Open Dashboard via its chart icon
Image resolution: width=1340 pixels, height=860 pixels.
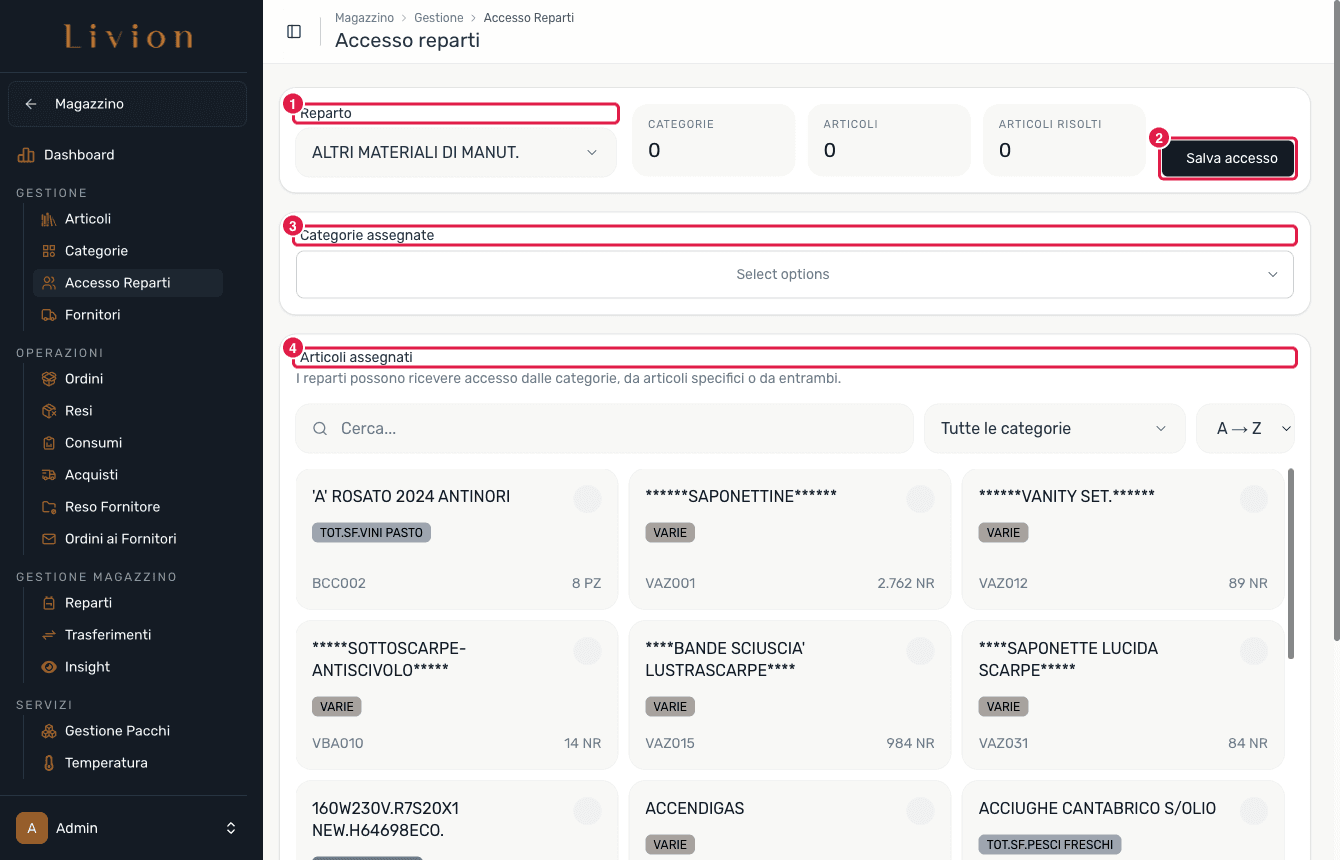(26, 155)
